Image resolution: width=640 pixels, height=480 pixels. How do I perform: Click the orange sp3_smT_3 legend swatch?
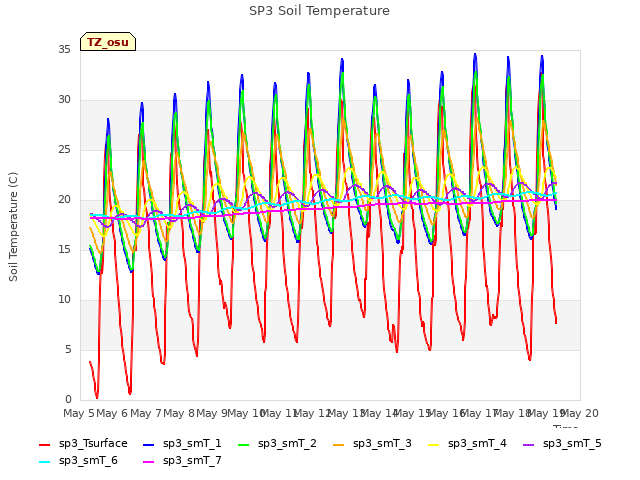339,444
